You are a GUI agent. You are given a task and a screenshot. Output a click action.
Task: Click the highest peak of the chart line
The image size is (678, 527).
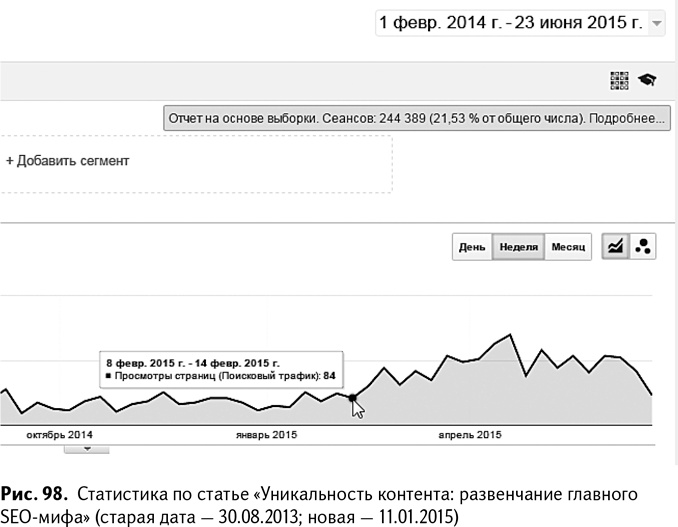coord(512,335)
